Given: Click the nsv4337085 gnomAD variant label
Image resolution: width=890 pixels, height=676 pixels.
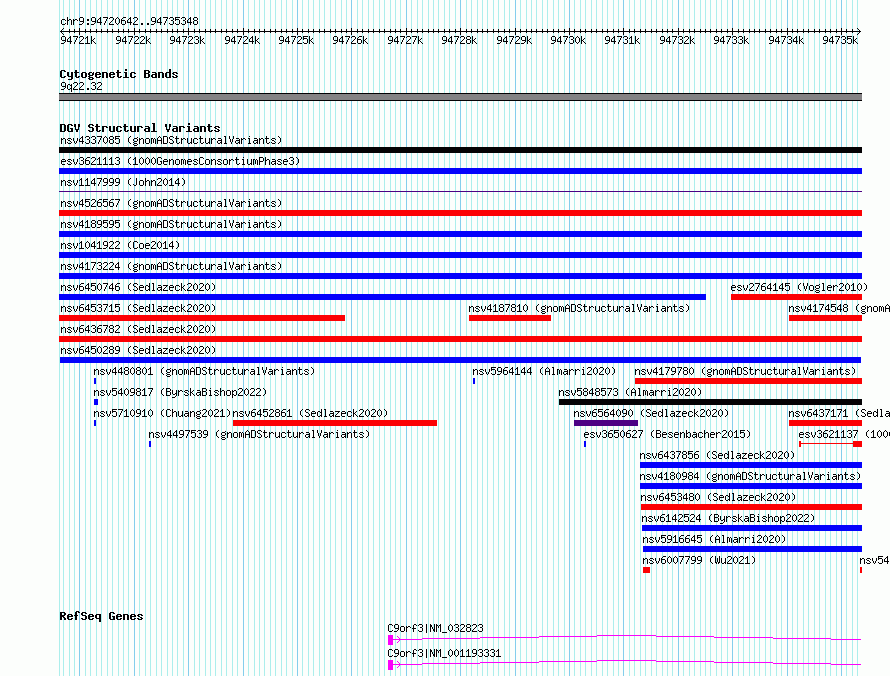Looking at the screenshot, I should [x=171, y=140].
